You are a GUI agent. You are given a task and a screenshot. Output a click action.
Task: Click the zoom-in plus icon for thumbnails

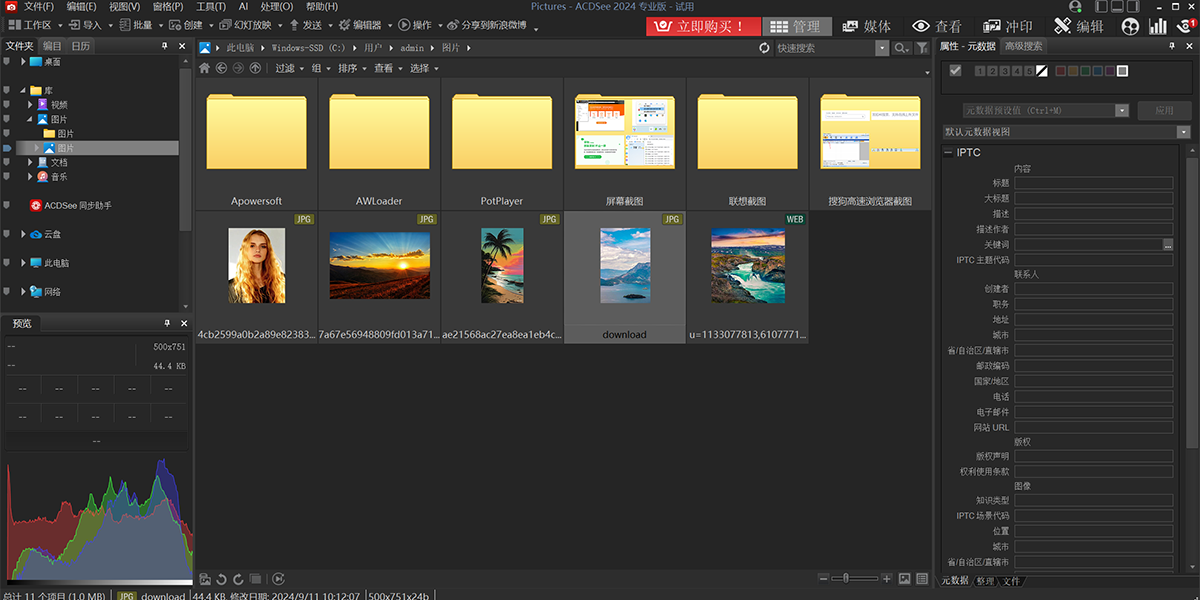(x=887, y=579)
